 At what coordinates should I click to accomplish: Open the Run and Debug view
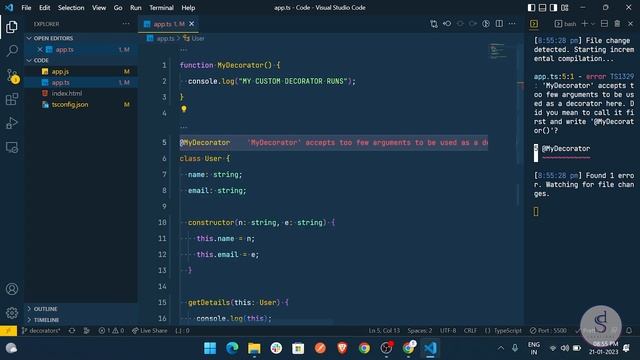(12, 123)
